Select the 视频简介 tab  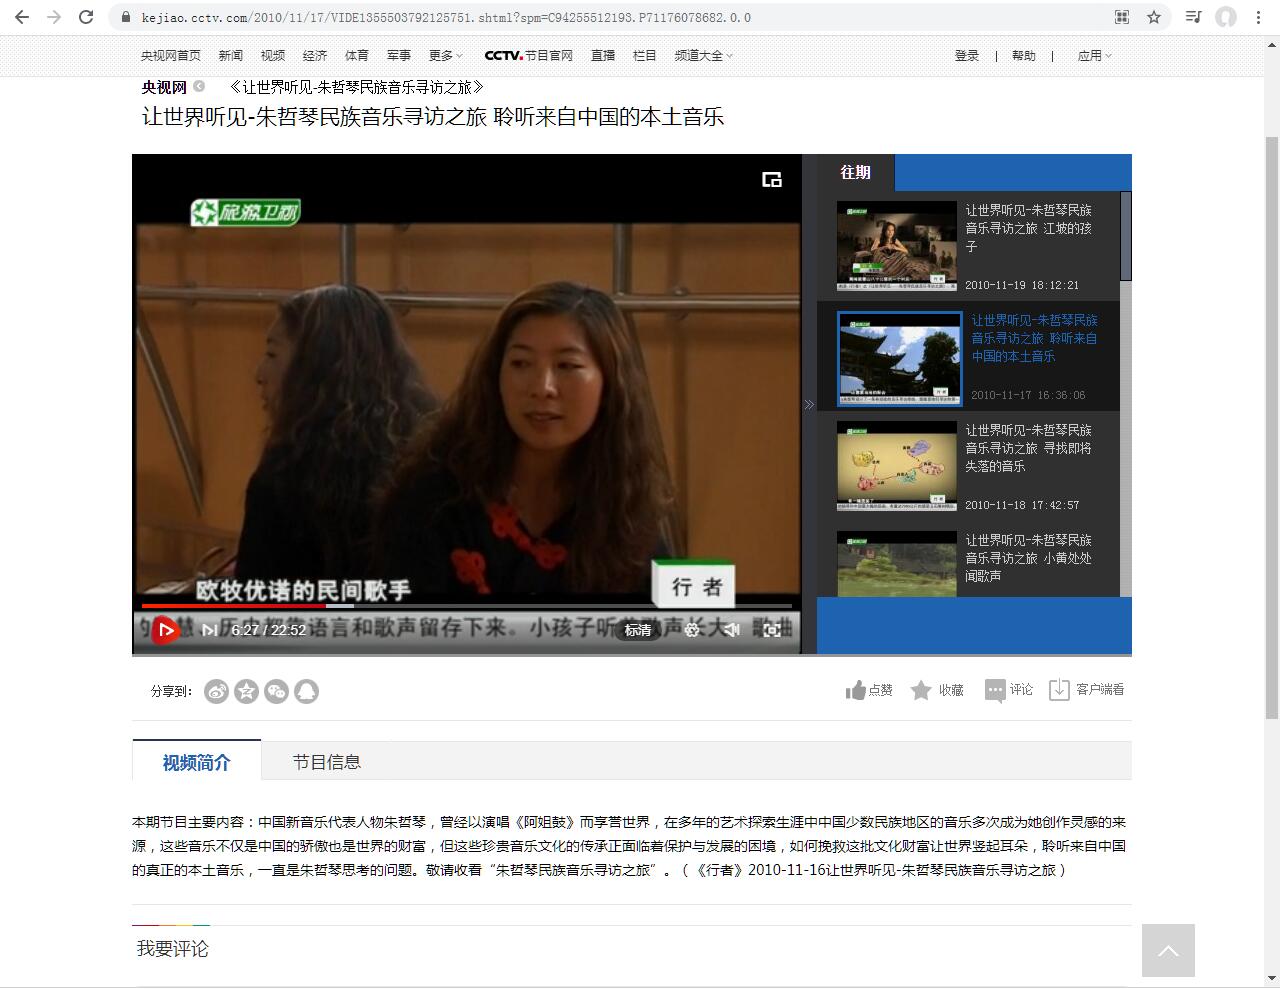[x=196, y=763]
